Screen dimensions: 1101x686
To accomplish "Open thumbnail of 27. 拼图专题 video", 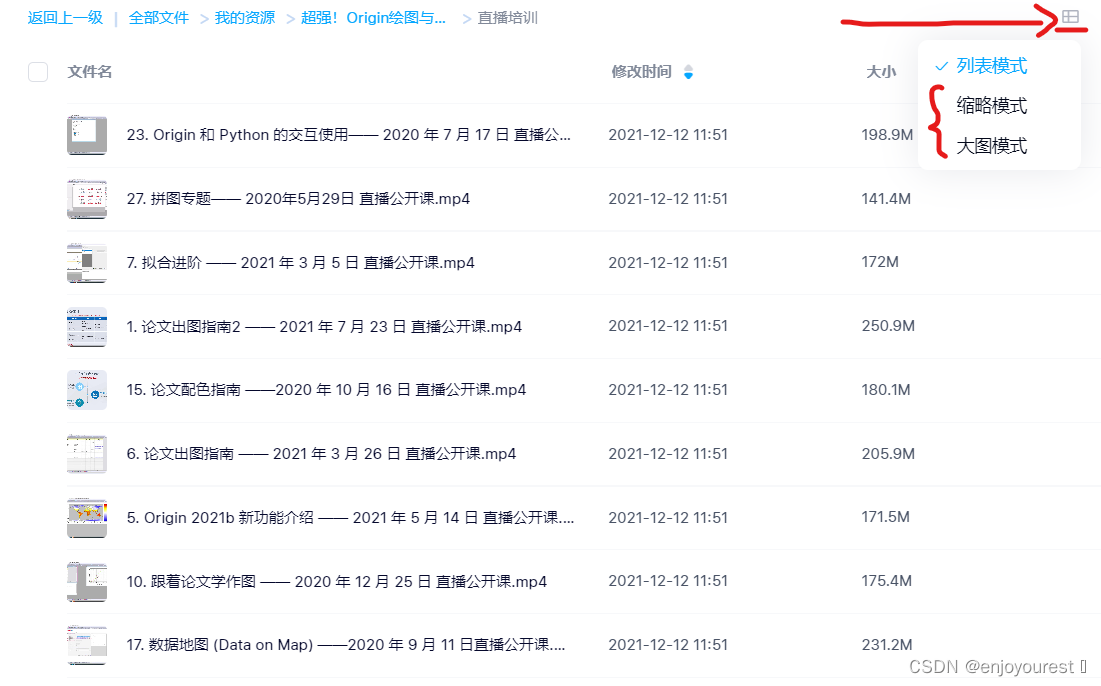I will pyautogui.click(x=87, y=199).
